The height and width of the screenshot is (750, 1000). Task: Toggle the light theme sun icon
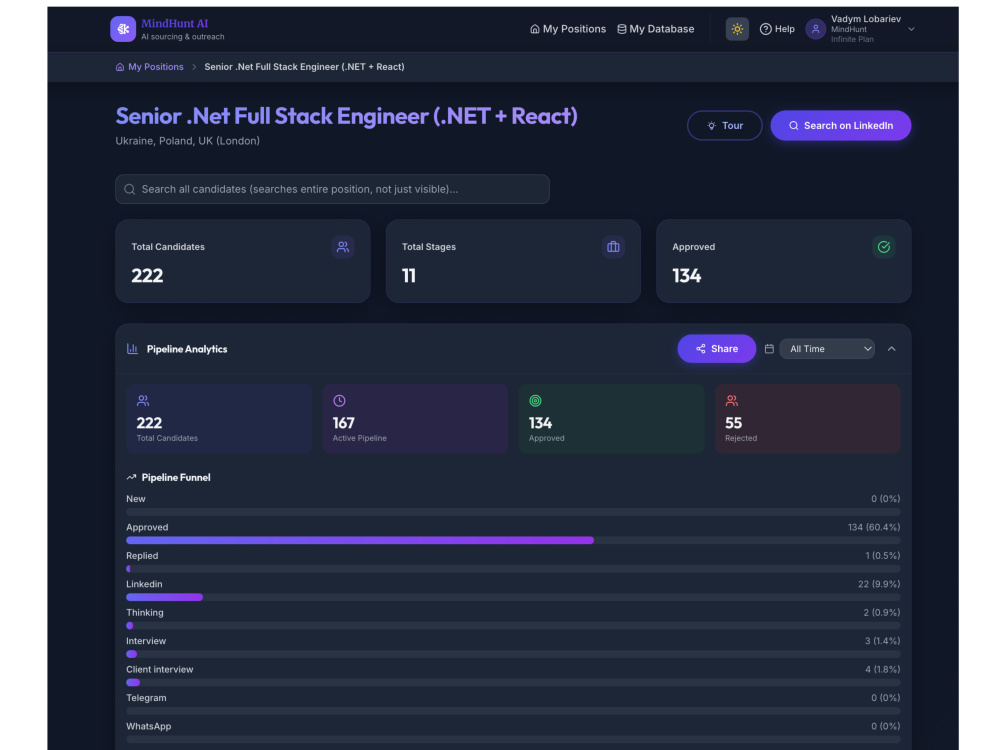[737, 29]
